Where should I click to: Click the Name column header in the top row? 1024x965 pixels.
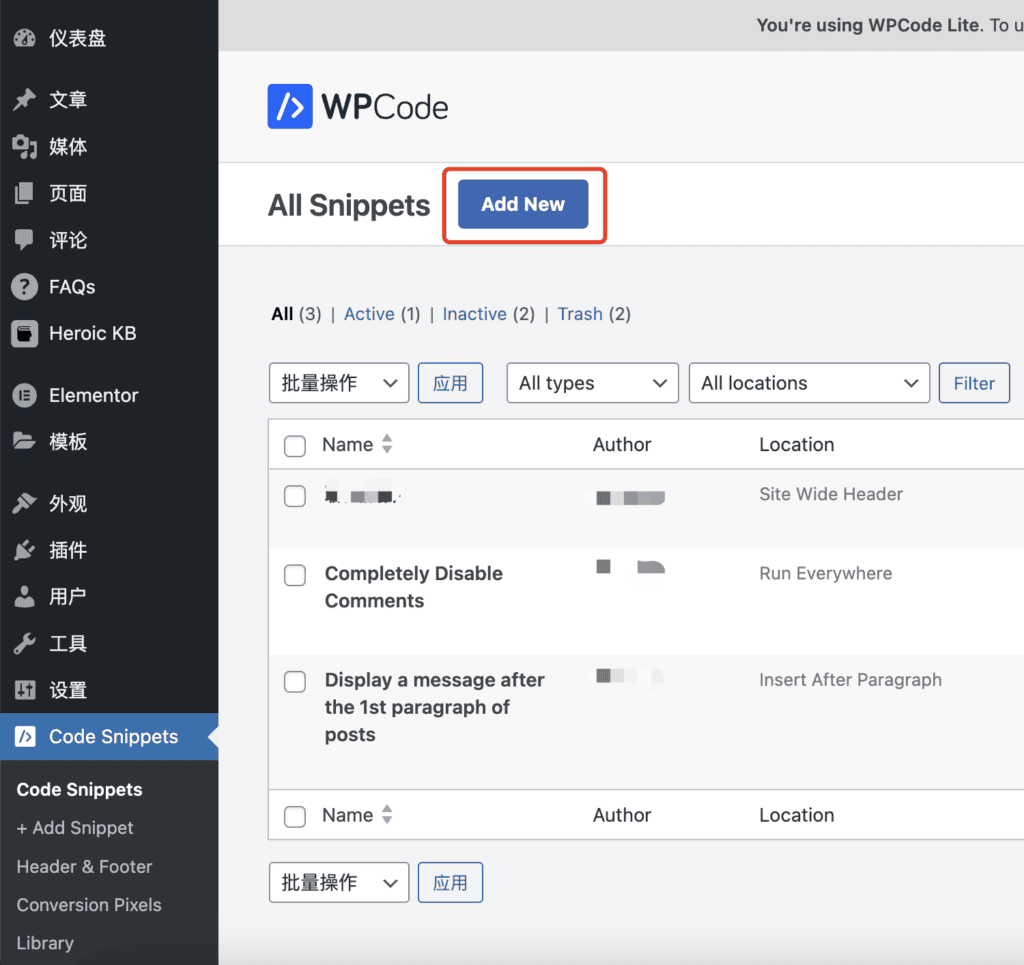pyautogui.click(x=347, y=445)
